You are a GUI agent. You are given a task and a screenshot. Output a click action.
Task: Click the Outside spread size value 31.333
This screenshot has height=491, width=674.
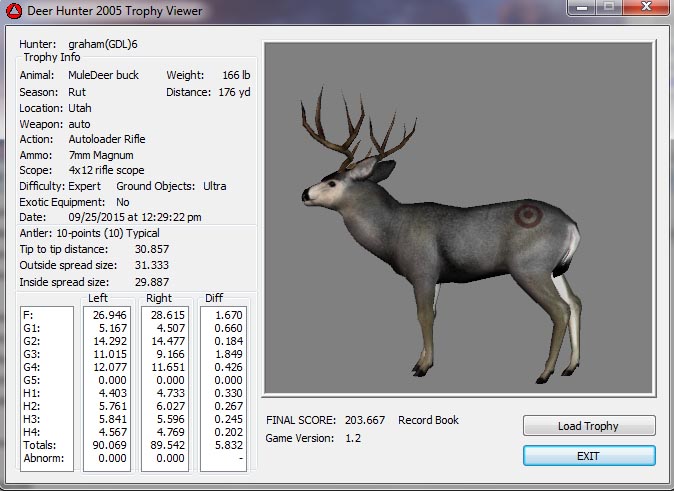(x=152, y=265)
